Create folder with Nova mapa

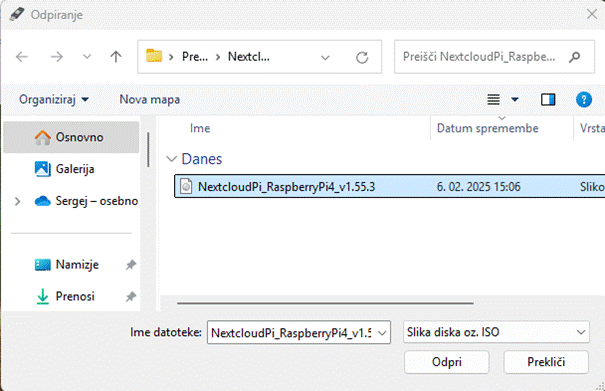pos(150,100)
